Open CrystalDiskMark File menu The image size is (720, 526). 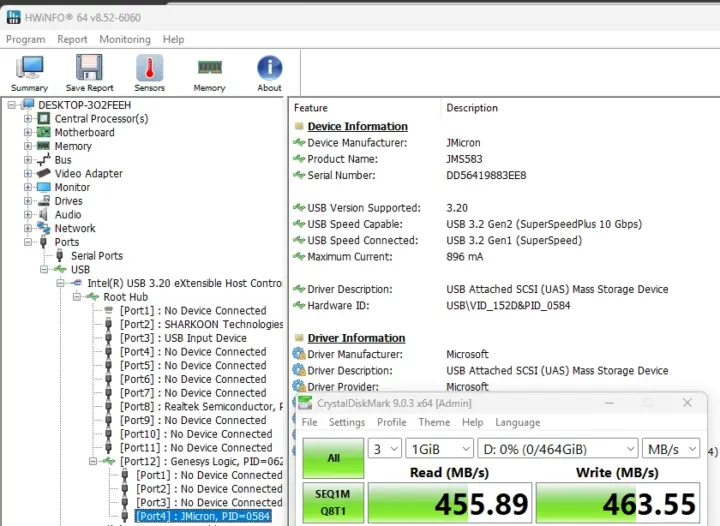tap(309, 422)
